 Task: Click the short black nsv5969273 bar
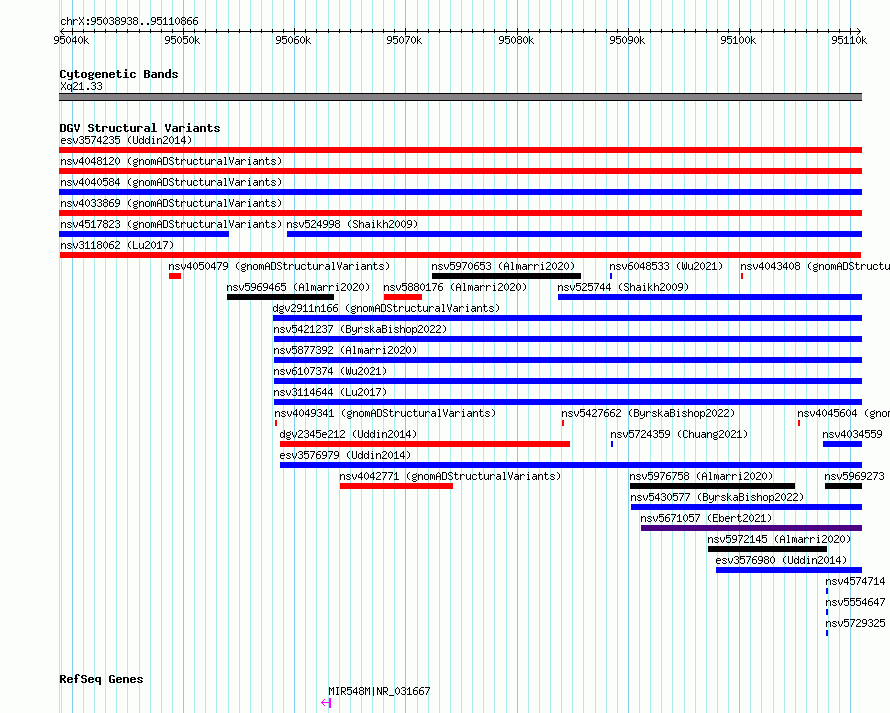[843, 486]
